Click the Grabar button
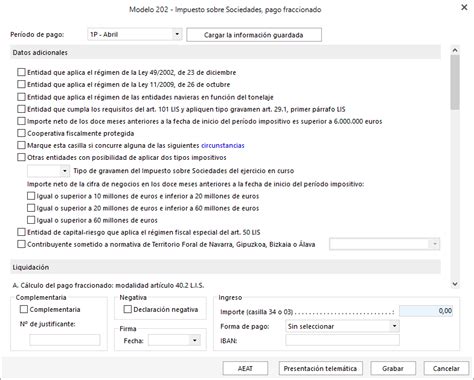 pos(393,368)
